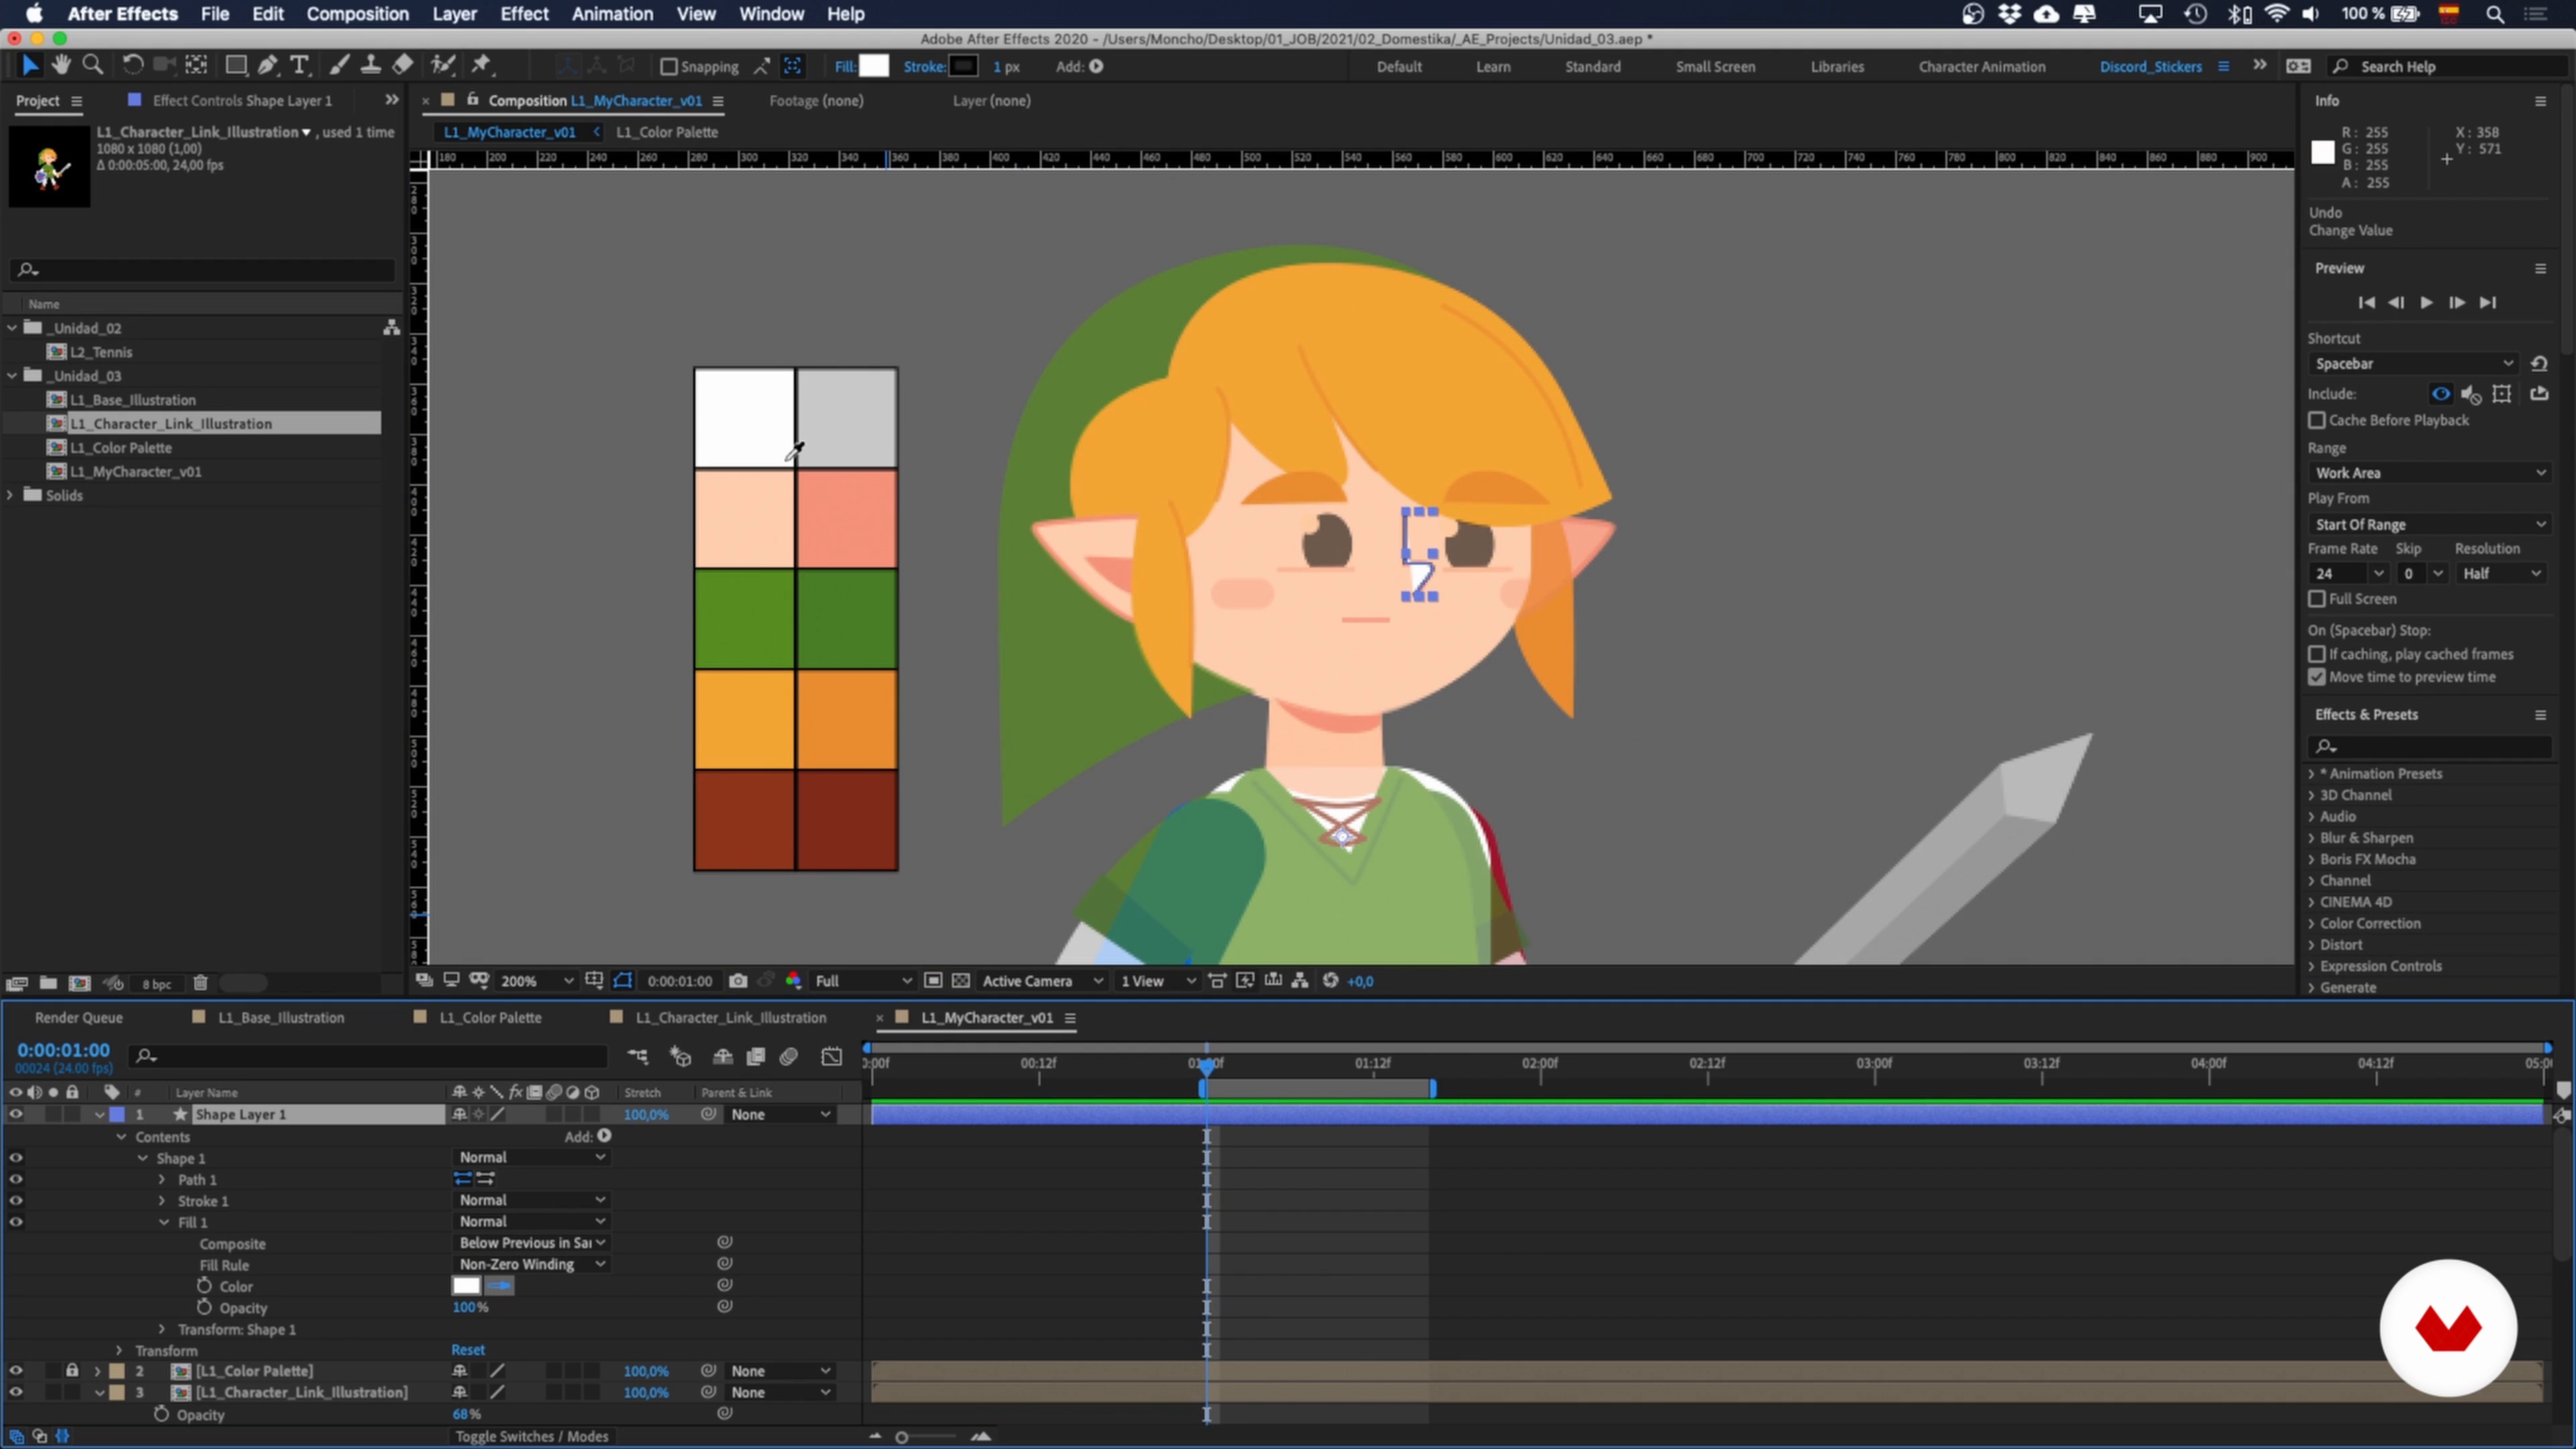Open Play From Start Of Range dropdown

(2430, 525)
